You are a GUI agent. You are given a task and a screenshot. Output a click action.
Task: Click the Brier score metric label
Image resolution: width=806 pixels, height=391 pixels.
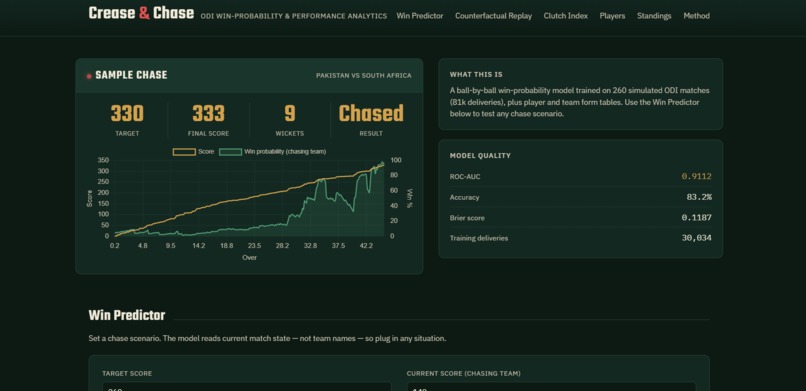[467, 217]
